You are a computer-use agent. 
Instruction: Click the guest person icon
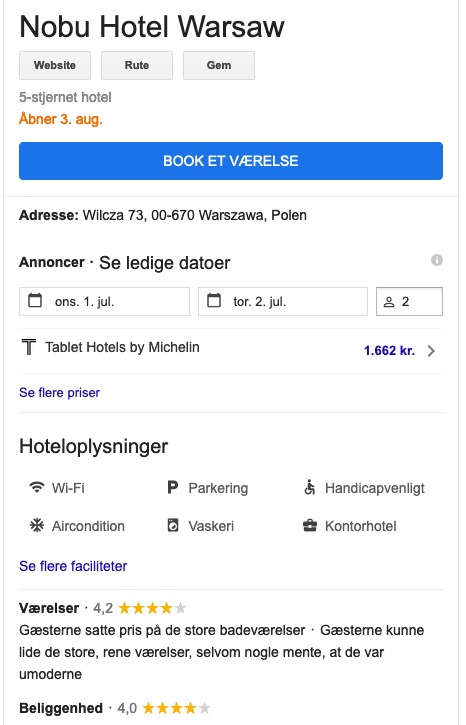coord(389,302)
